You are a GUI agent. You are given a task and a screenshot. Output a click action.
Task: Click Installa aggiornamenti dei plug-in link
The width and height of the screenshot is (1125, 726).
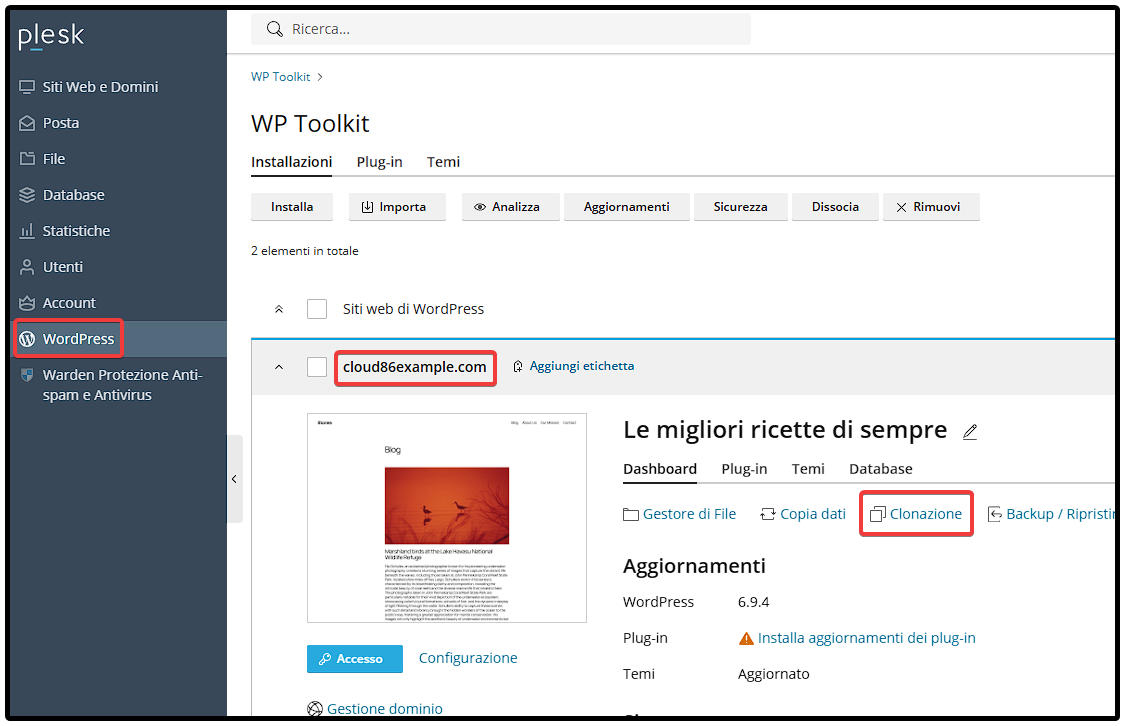pos(867,638)
